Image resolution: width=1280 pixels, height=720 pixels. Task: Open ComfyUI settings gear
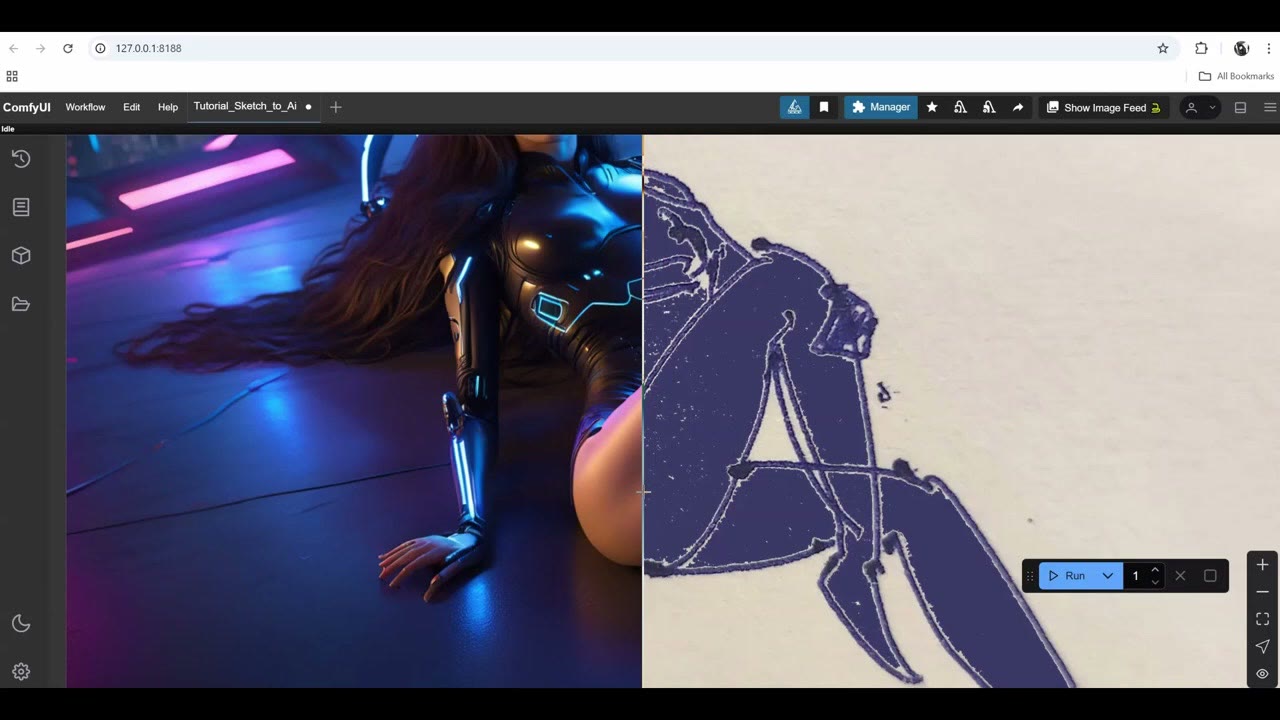21,672
